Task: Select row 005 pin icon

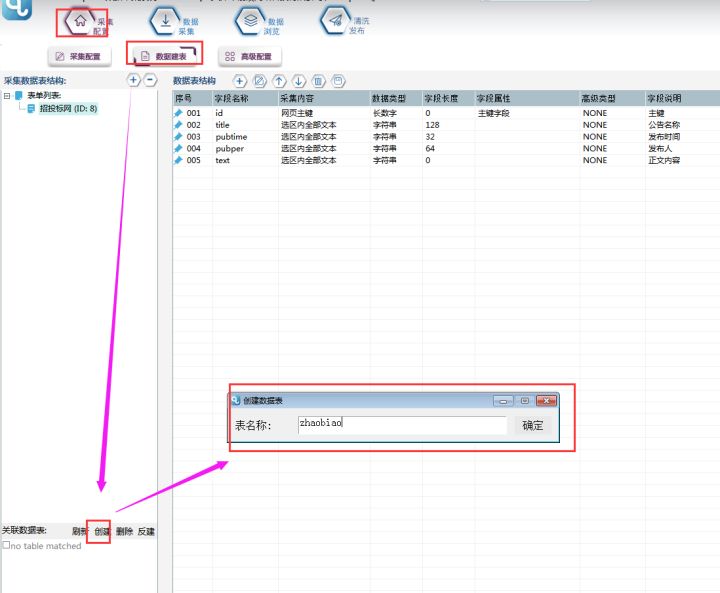Action: (x=178, y=160)
